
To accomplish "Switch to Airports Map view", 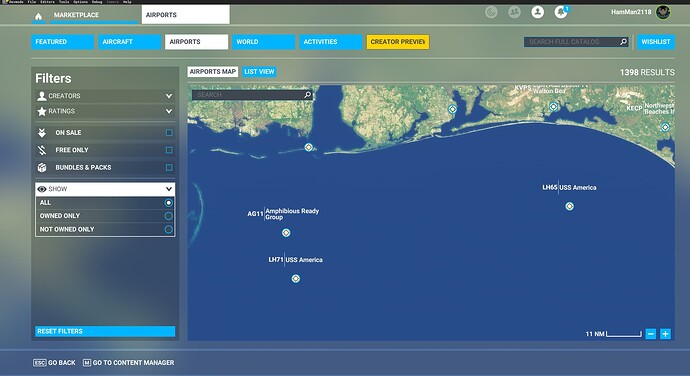I will pyautogui.click(x=213, y=72).
